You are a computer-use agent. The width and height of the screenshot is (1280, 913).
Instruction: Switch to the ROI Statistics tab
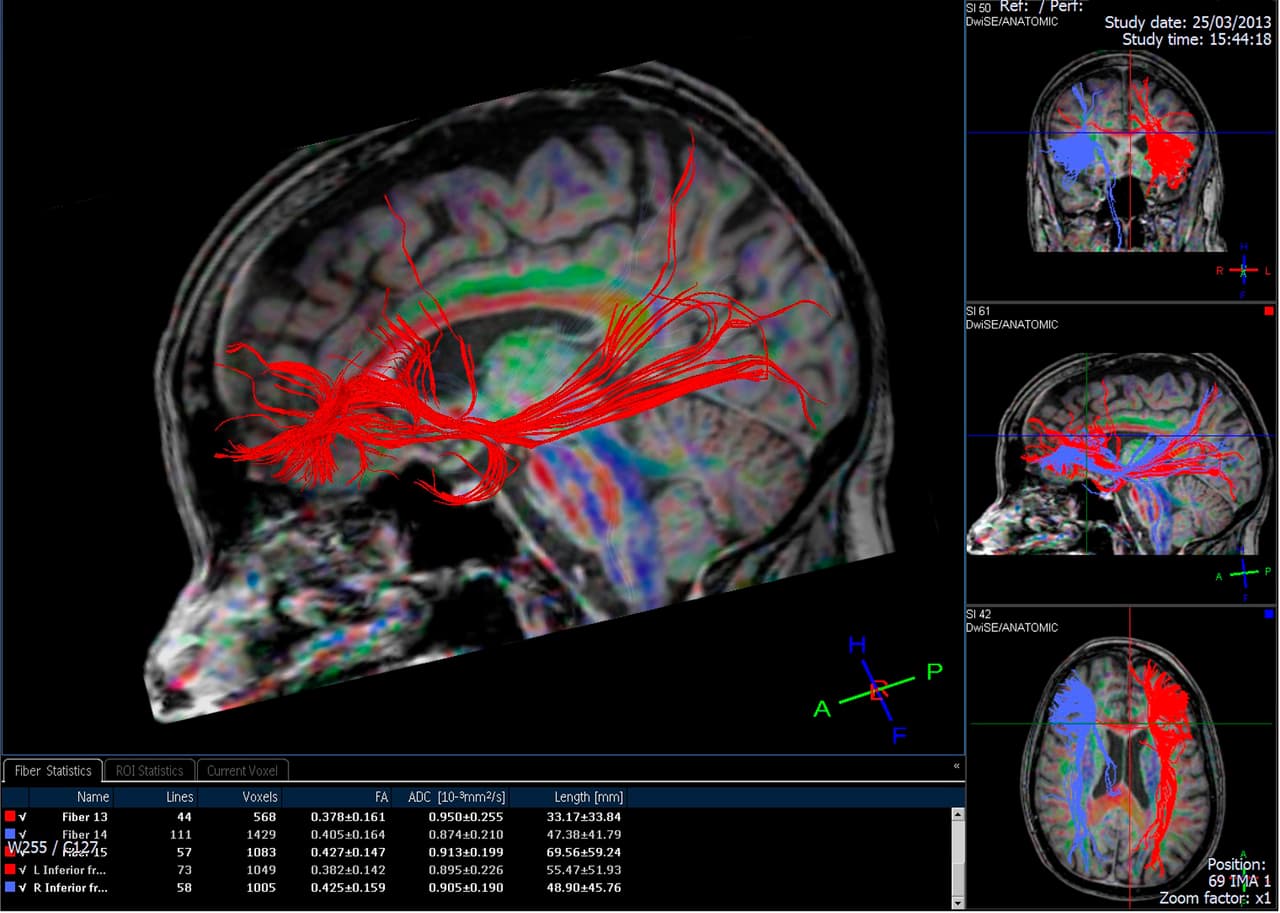148,770
